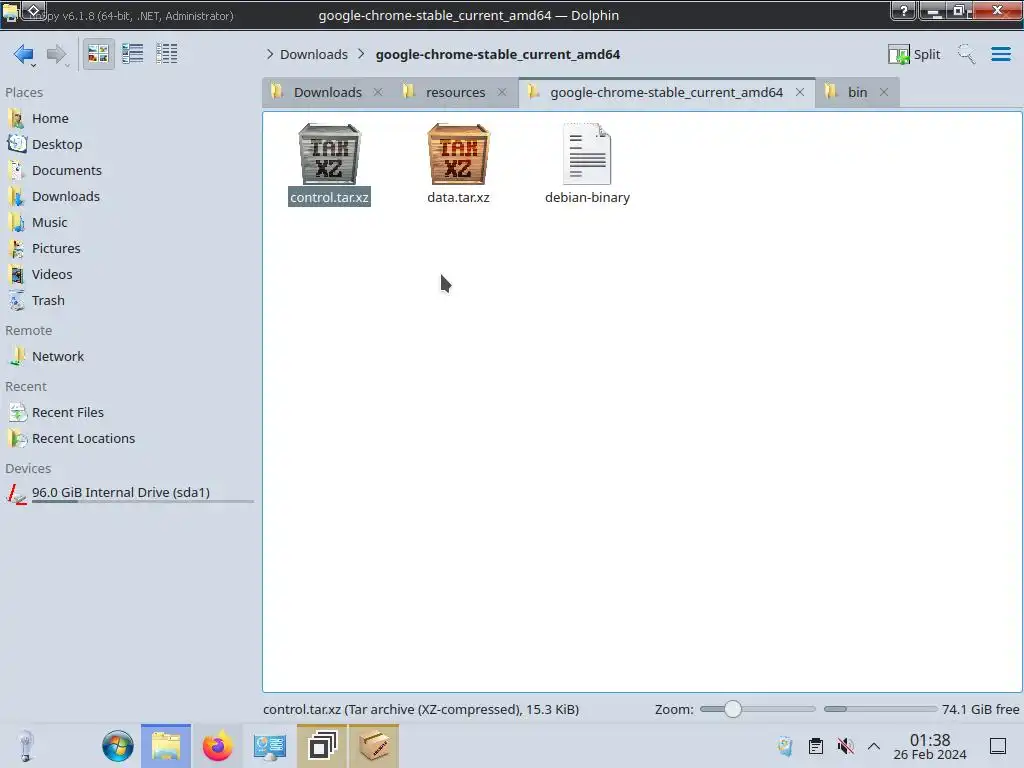Click the Home folder icon in sidebar
1024x768 pixels.
16,118
